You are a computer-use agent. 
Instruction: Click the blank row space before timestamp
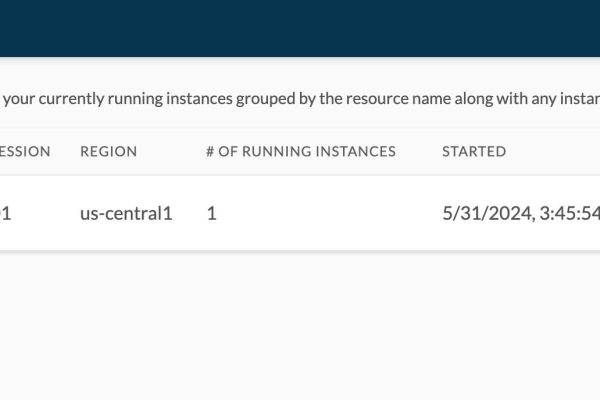coord(329,213)
